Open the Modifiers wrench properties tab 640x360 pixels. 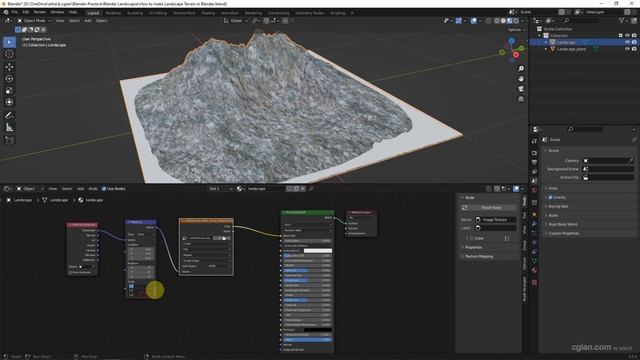(534, 224)
